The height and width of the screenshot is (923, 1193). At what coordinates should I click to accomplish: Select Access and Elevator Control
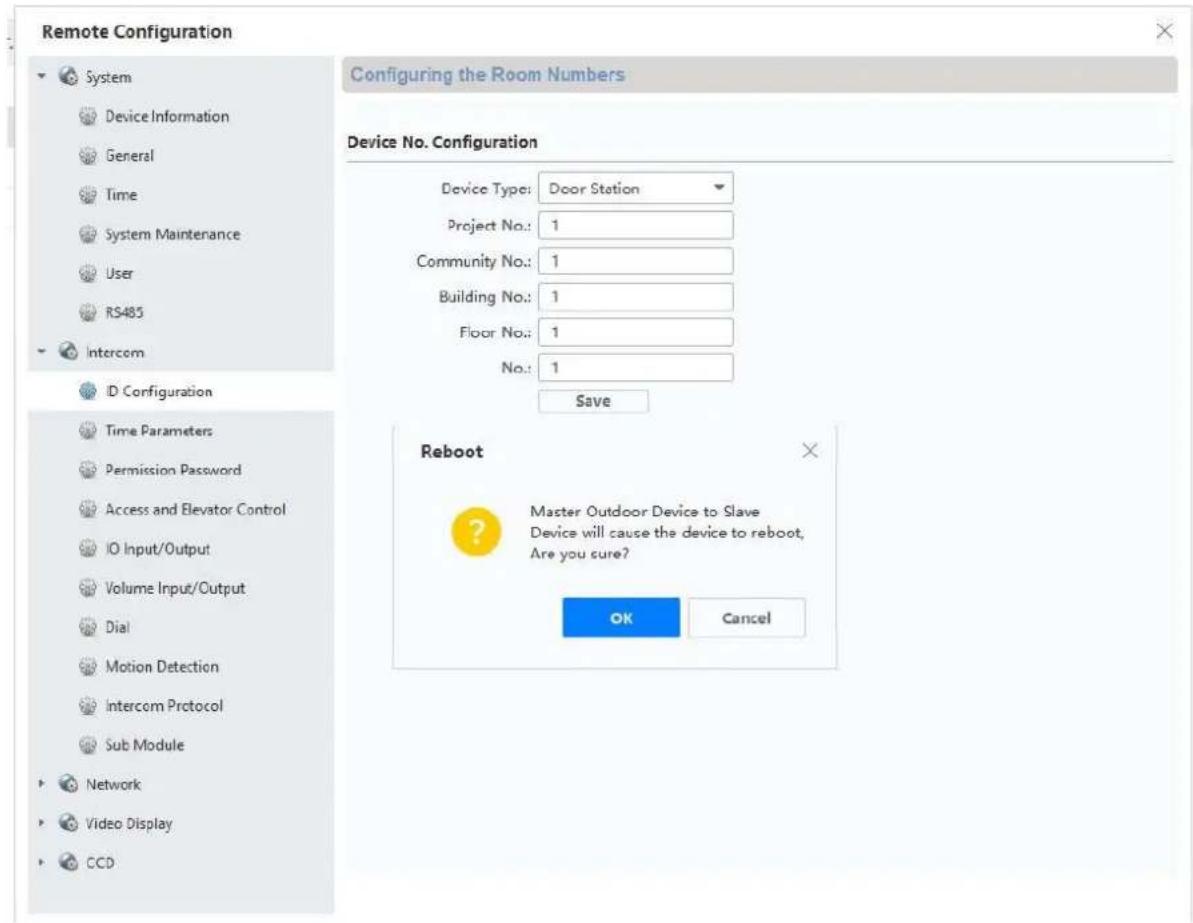(196, 509)
